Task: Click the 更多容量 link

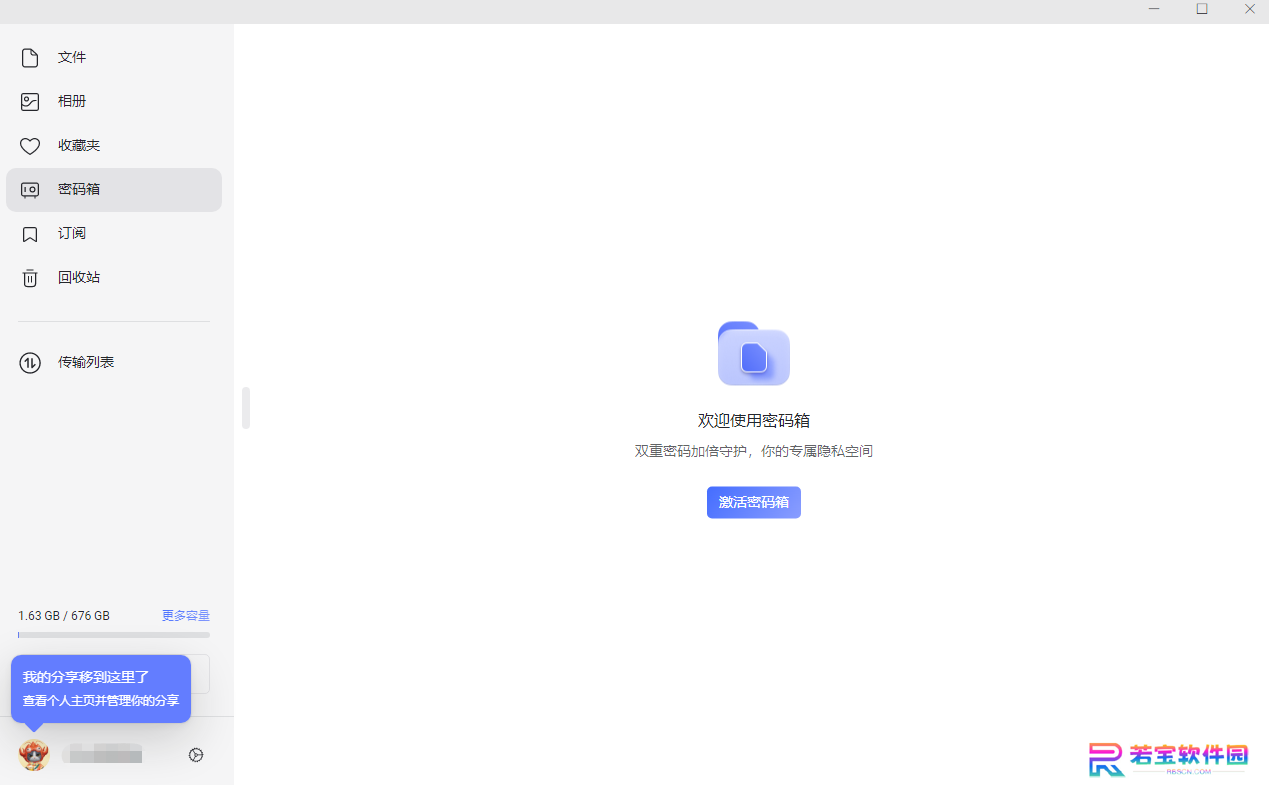Action: click(x=186, y=616)
